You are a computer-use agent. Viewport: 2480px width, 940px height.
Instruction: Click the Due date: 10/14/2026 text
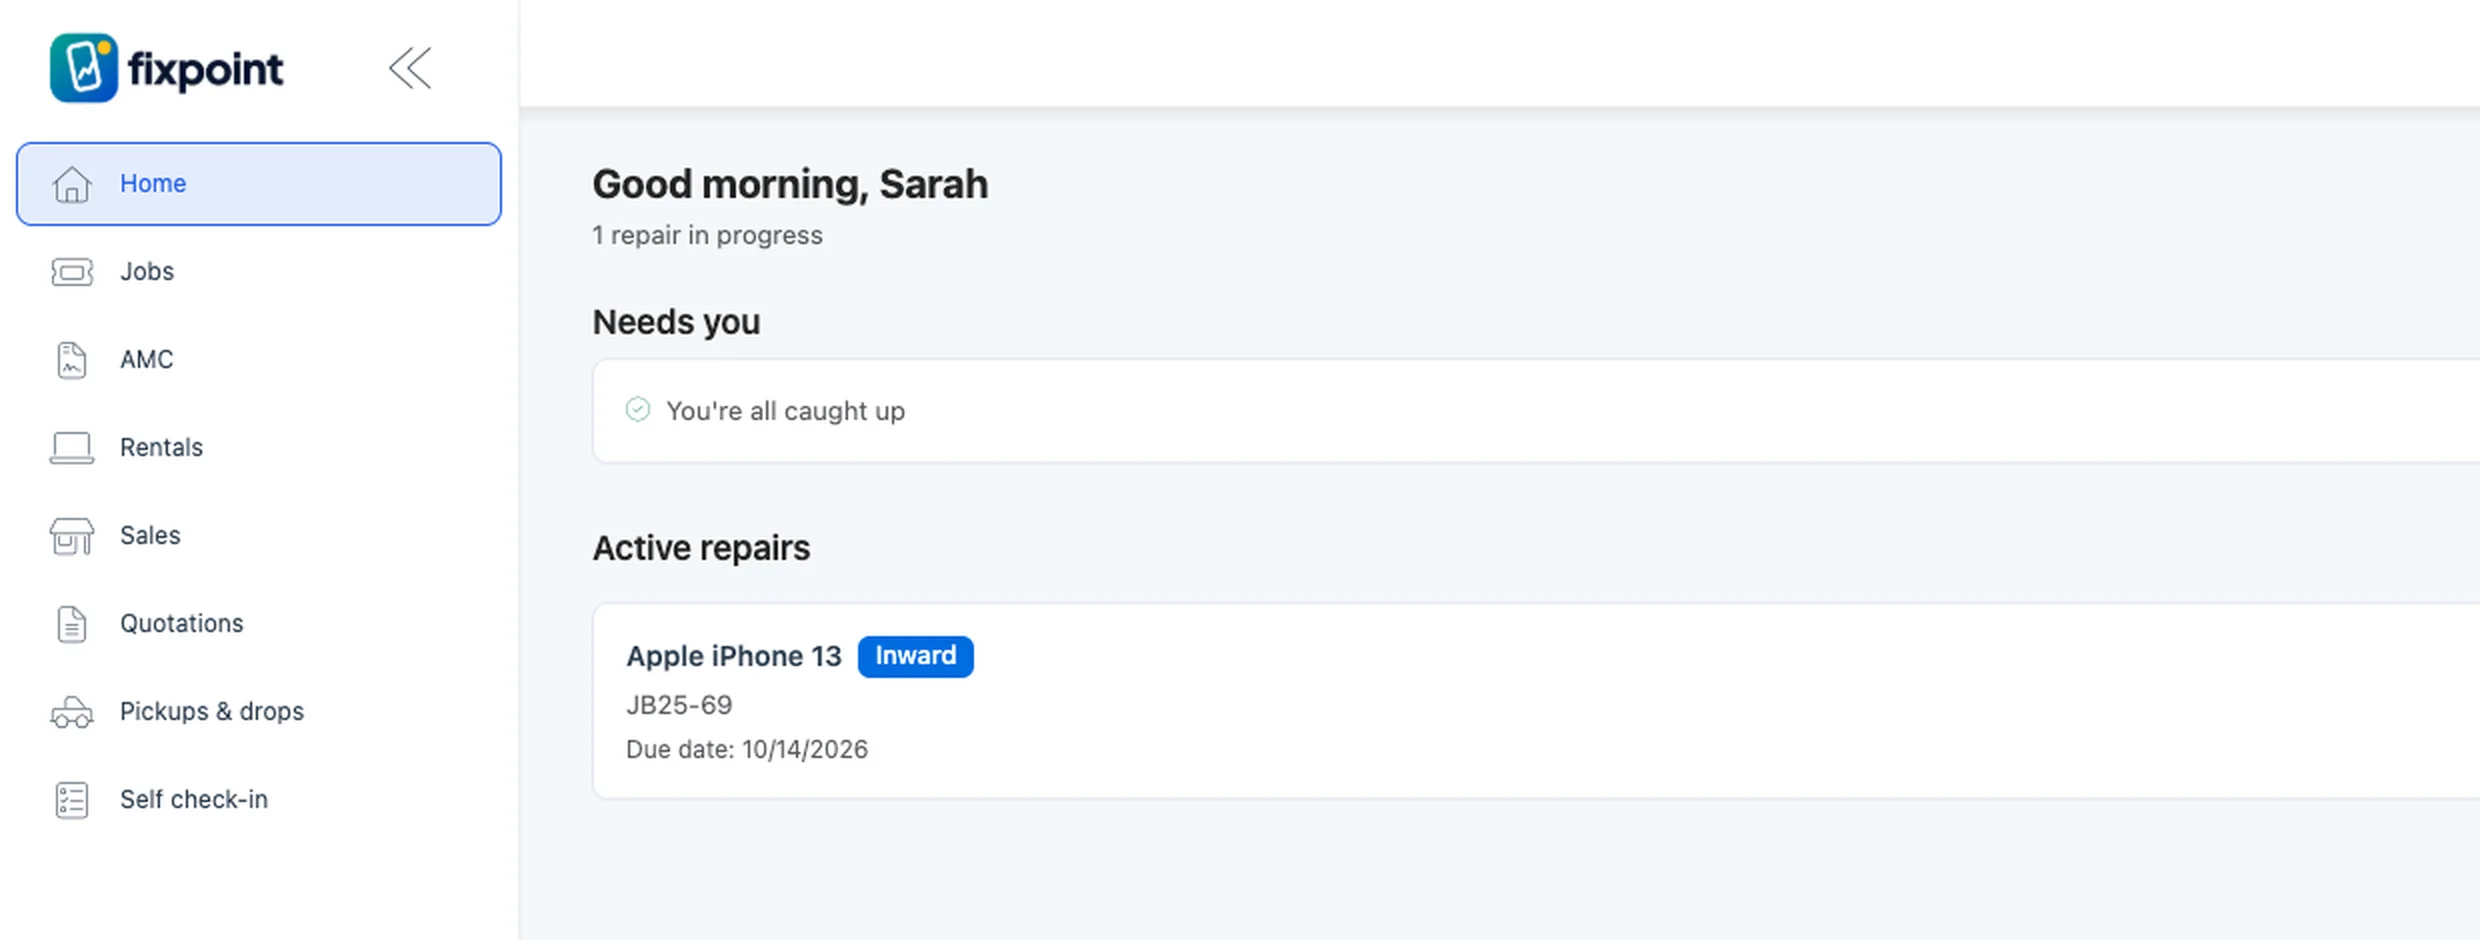point(747,749)
